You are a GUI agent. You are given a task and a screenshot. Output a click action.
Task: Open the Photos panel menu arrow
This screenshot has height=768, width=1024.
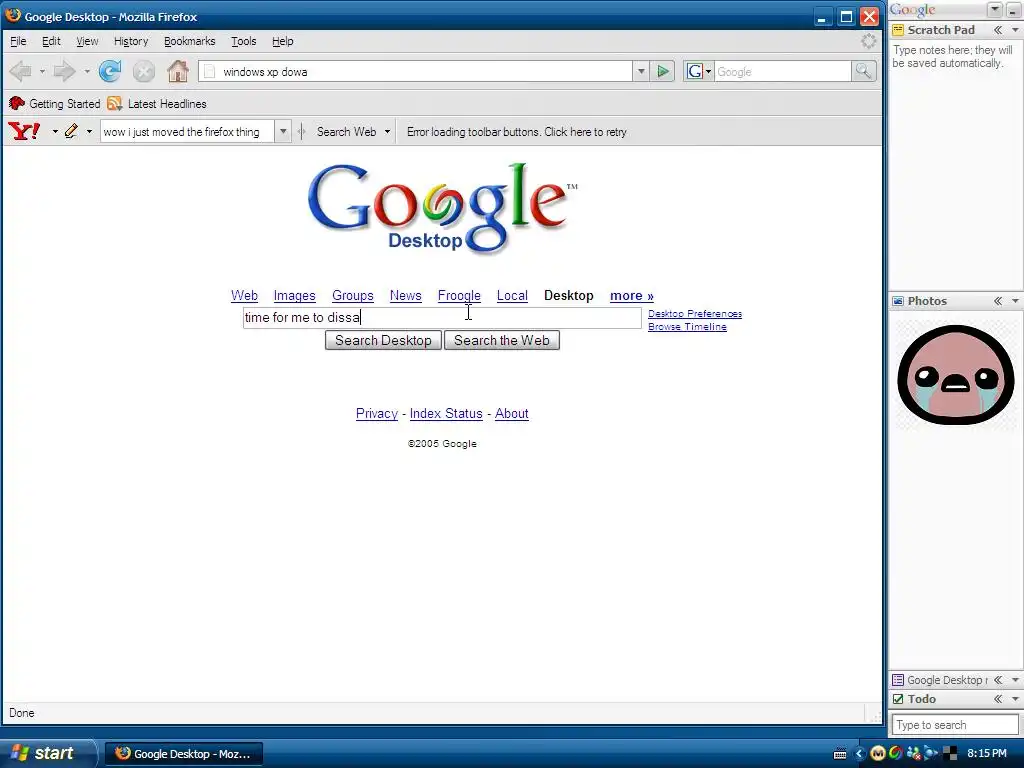pos(1015,301)
